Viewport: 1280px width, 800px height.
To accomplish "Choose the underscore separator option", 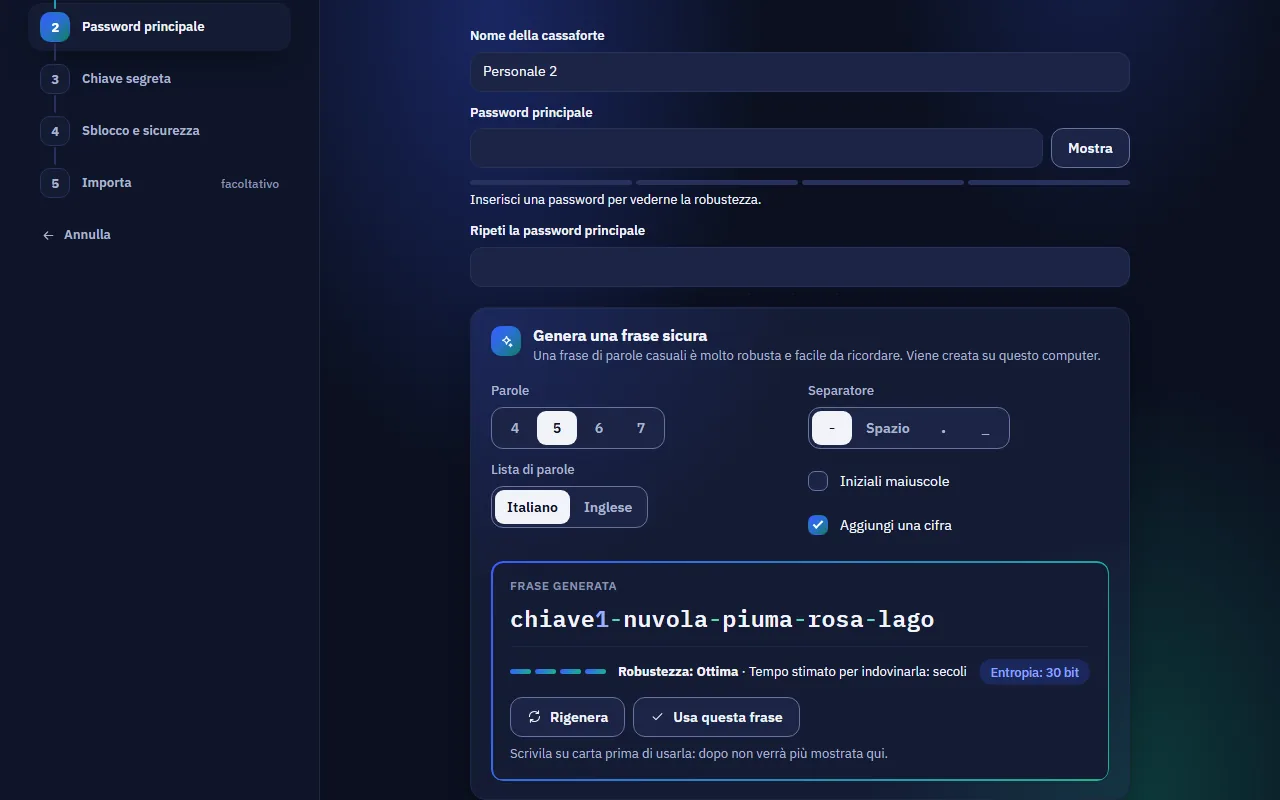I will 985,428.
